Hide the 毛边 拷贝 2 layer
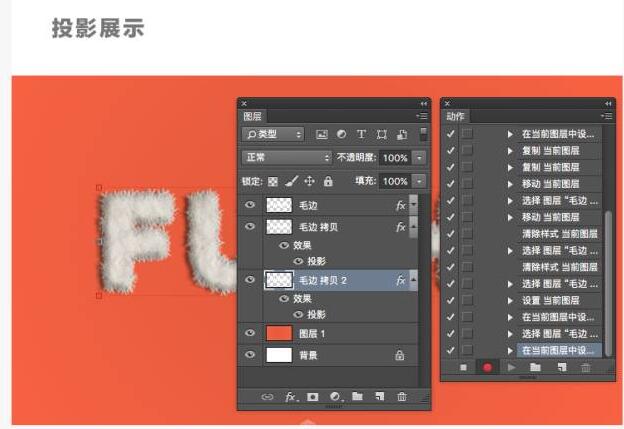624x429 pixels. click(x=250, y=279)
